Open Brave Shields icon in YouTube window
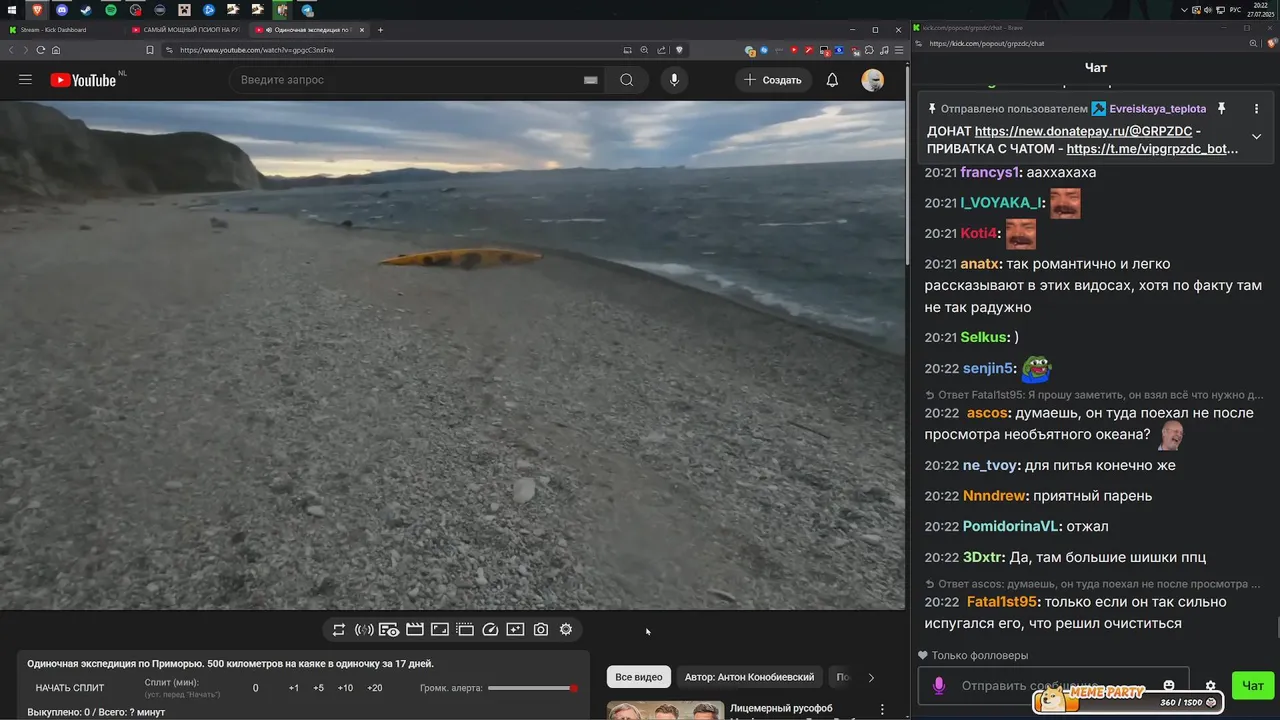 (x=679, y=50)
